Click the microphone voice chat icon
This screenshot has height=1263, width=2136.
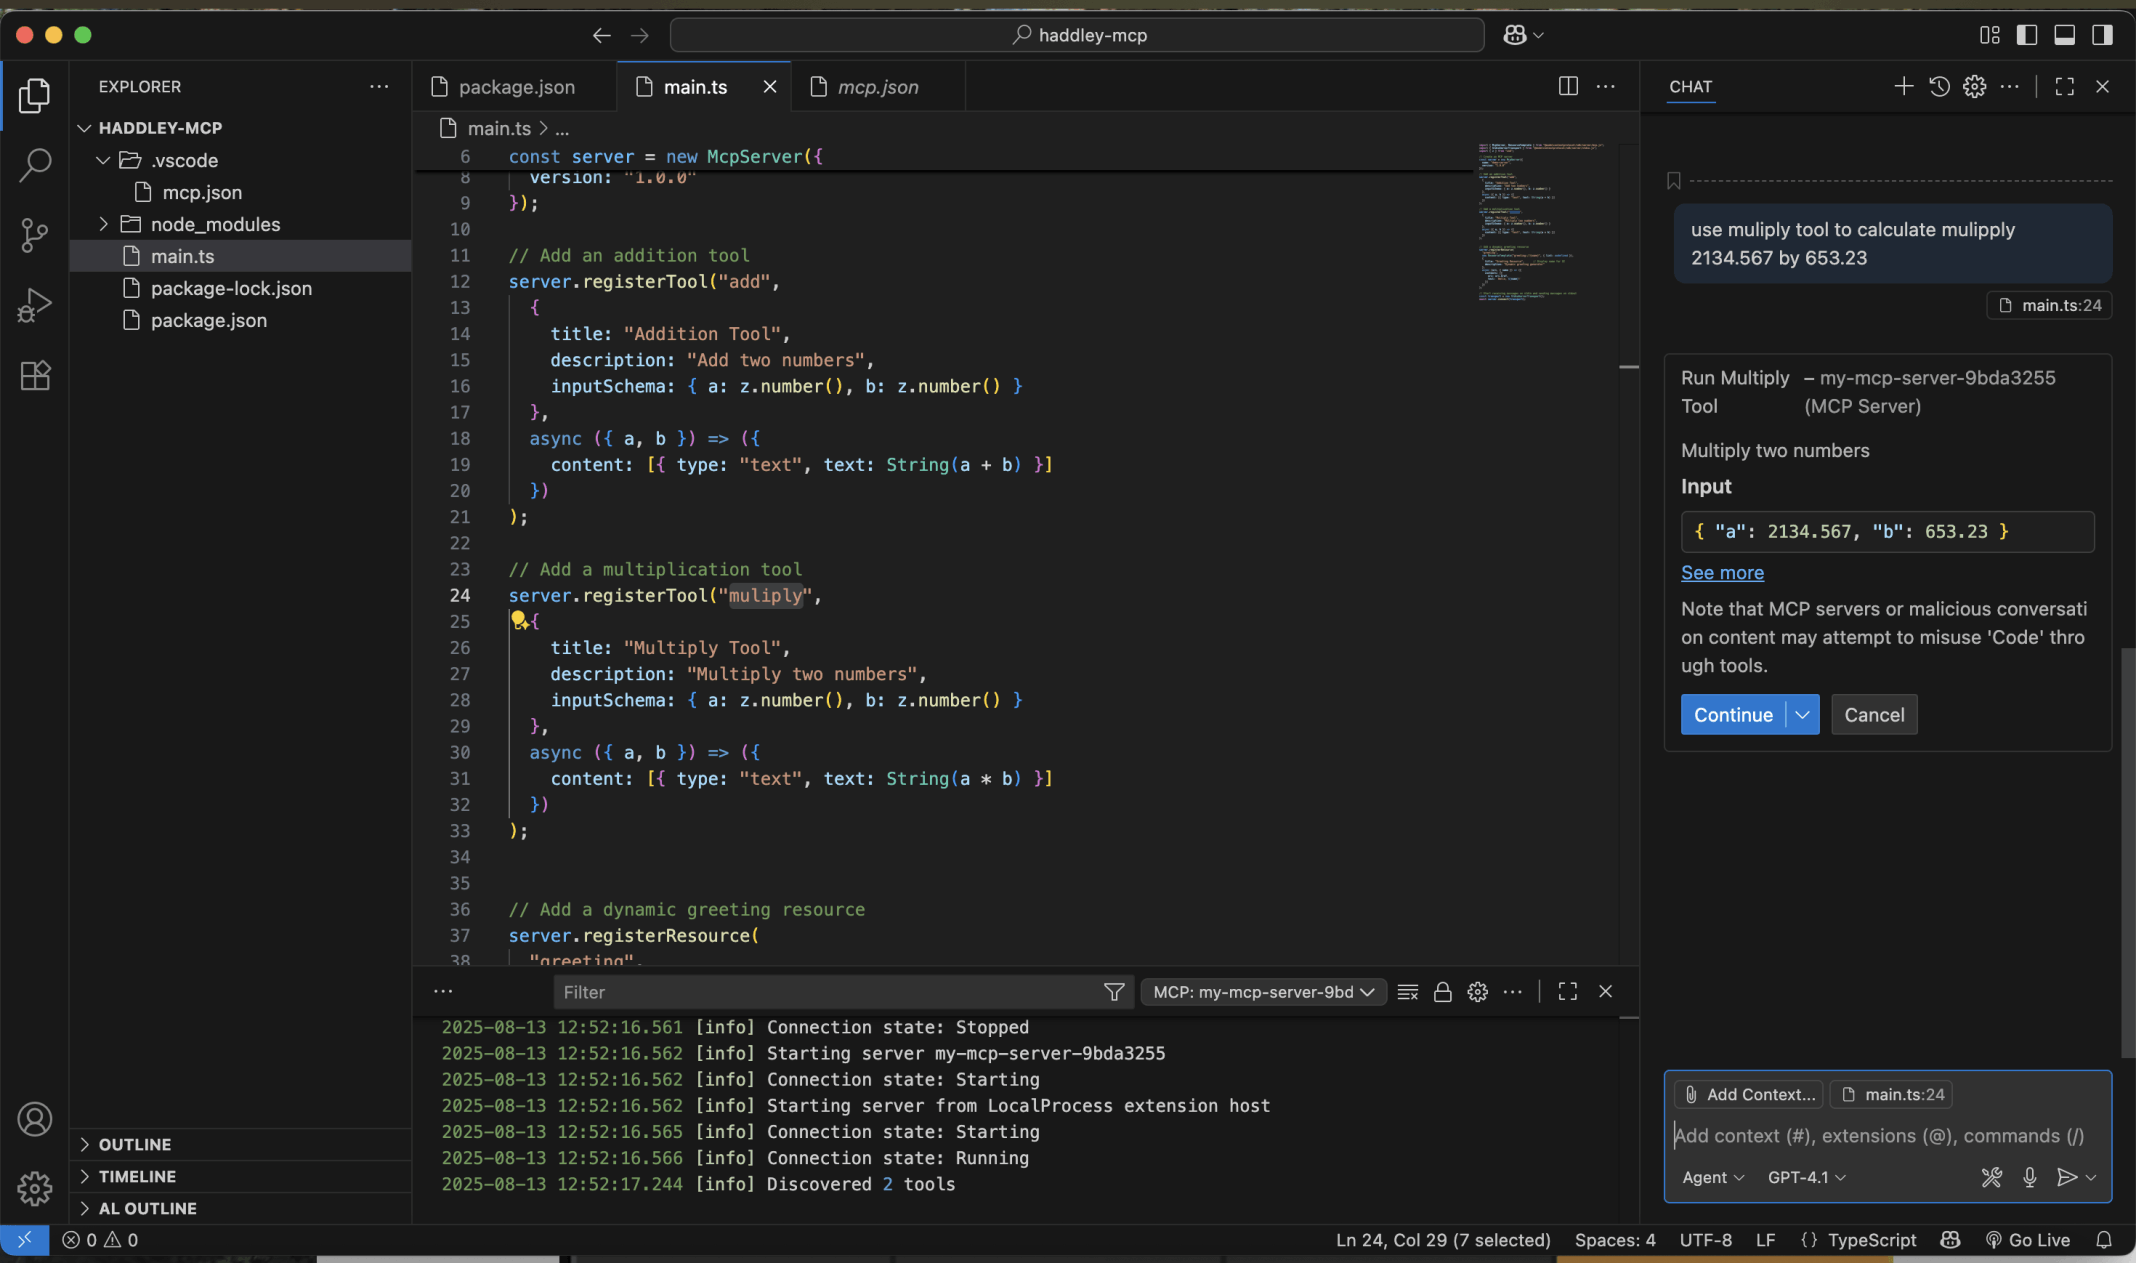[2029, 1177]
